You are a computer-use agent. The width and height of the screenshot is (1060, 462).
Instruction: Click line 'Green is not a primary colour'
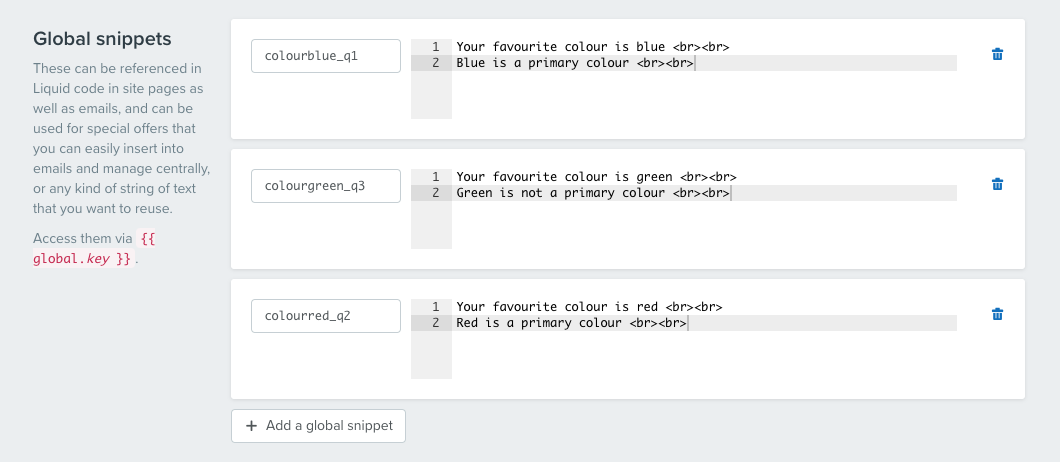(x=704, y=193)
